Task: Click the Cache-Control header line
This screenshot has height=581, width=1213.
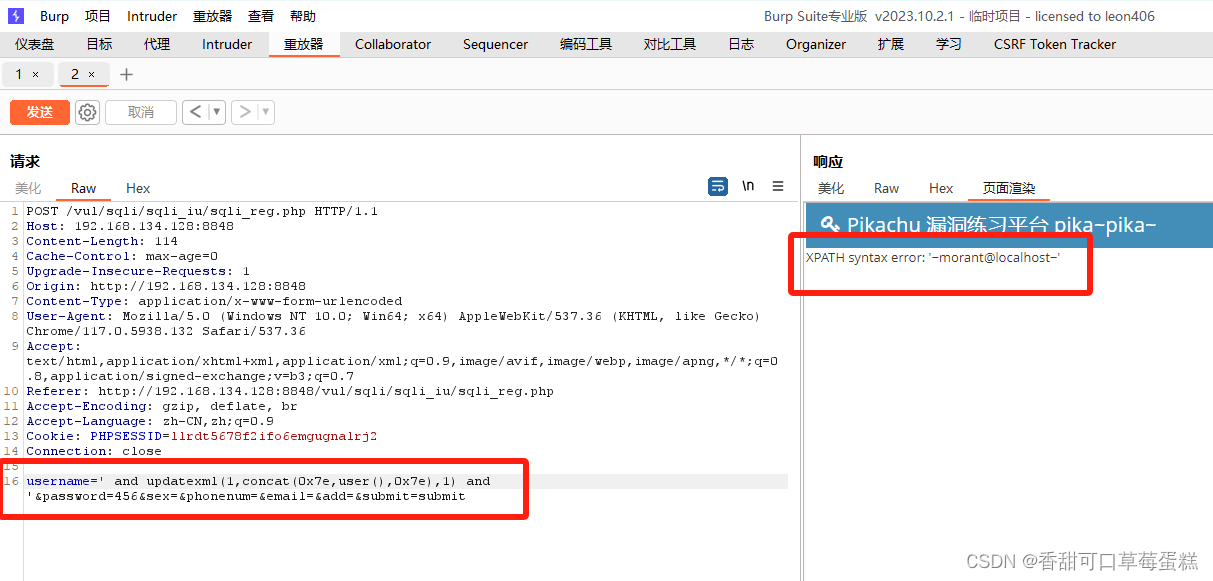Action: [122, 256]
